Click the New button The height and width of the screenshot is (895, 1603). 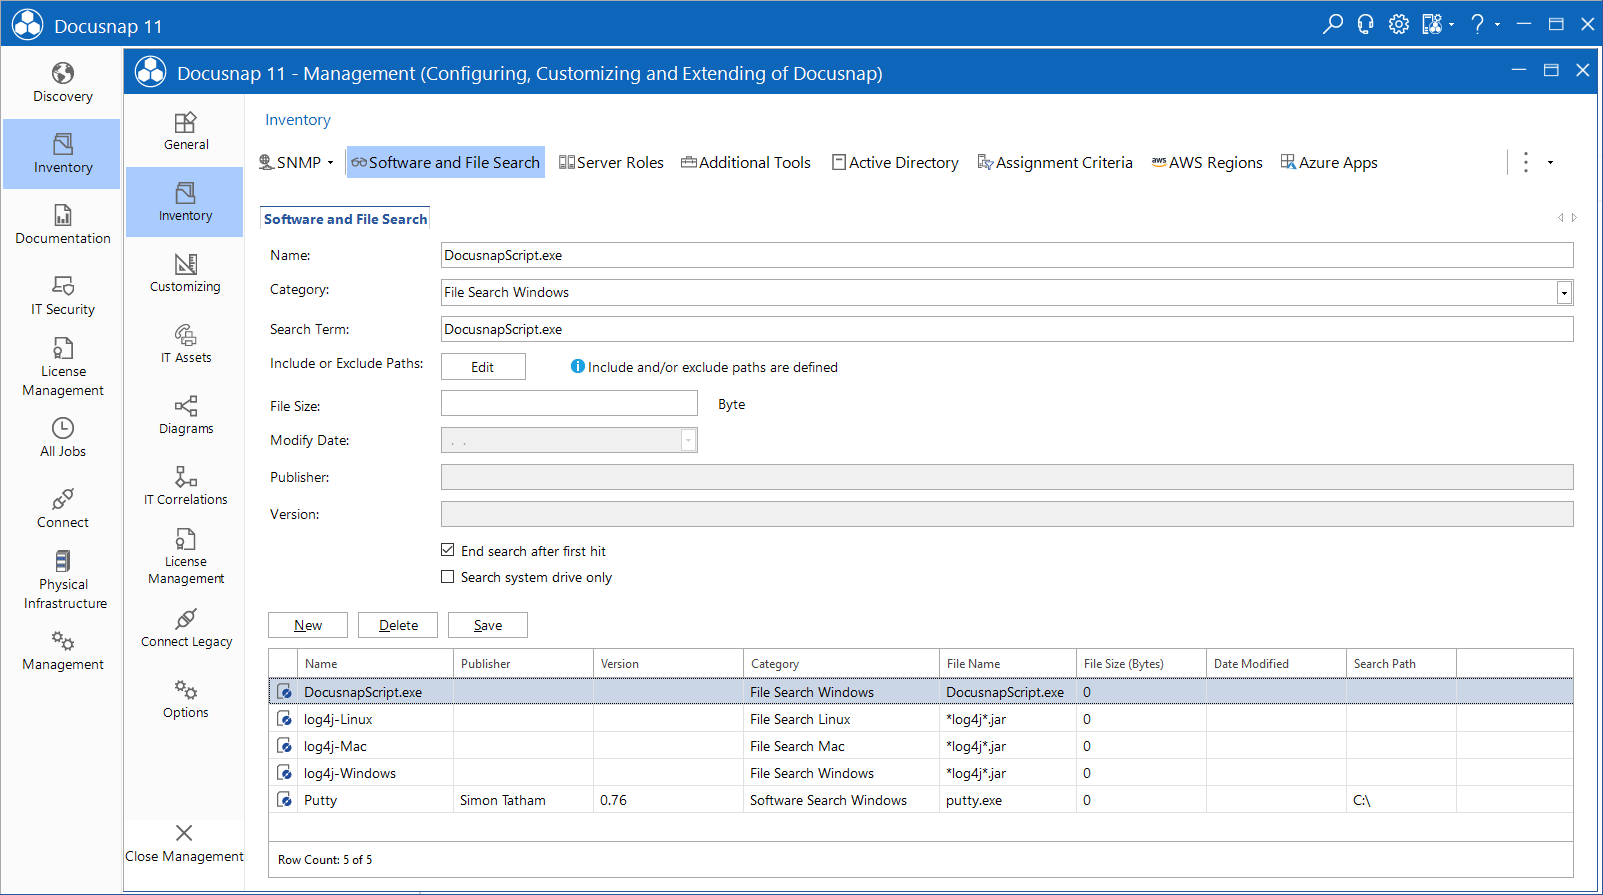click(308, 625)
